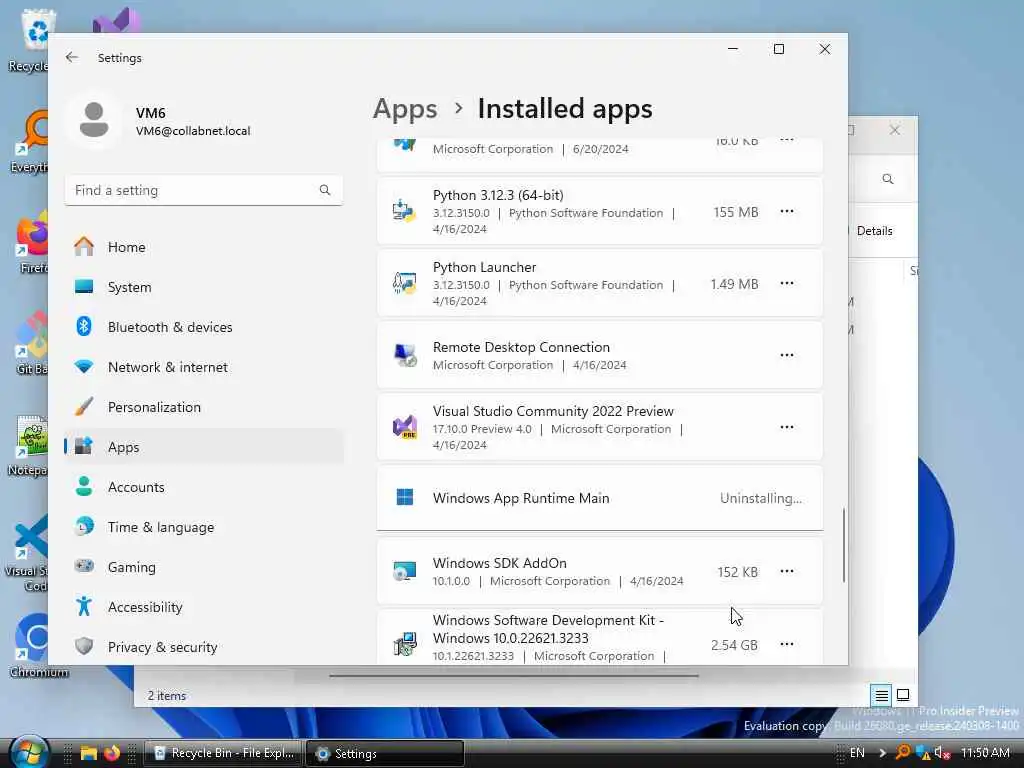Image resolution: width=1024 pixels, height=768 pixels.
Task: Click the VM6 user avatar icon
Action: point(94,120)
